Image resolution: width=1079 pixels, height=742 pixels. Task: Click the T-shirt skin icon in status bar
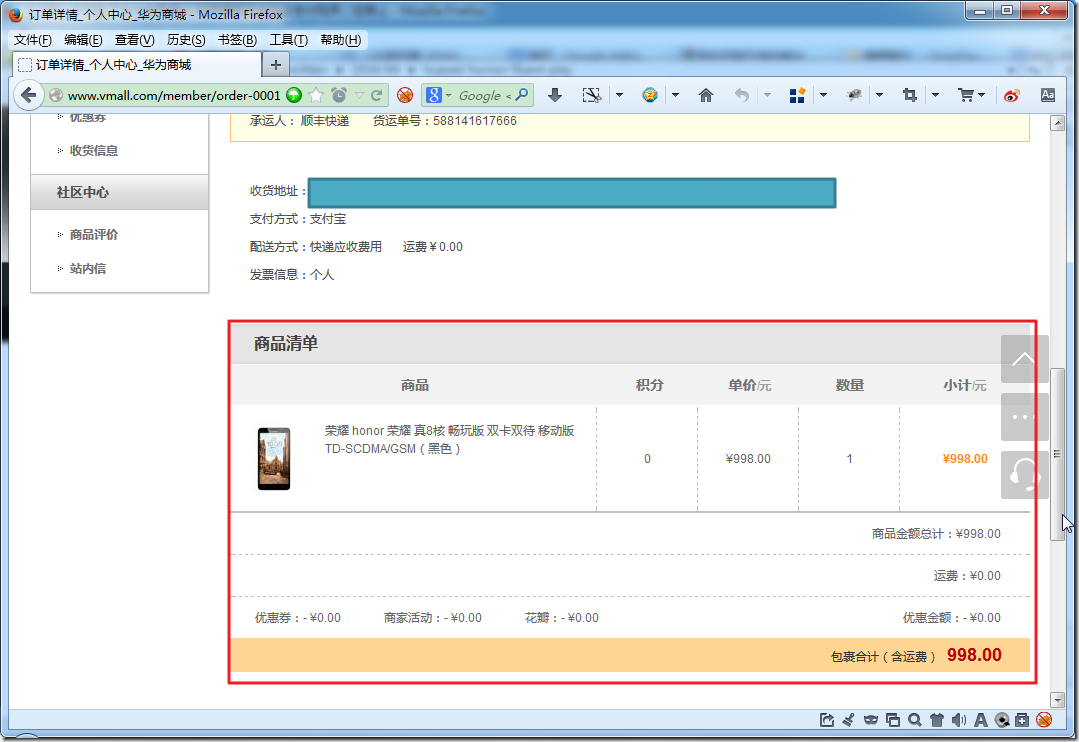pos(937,720)
